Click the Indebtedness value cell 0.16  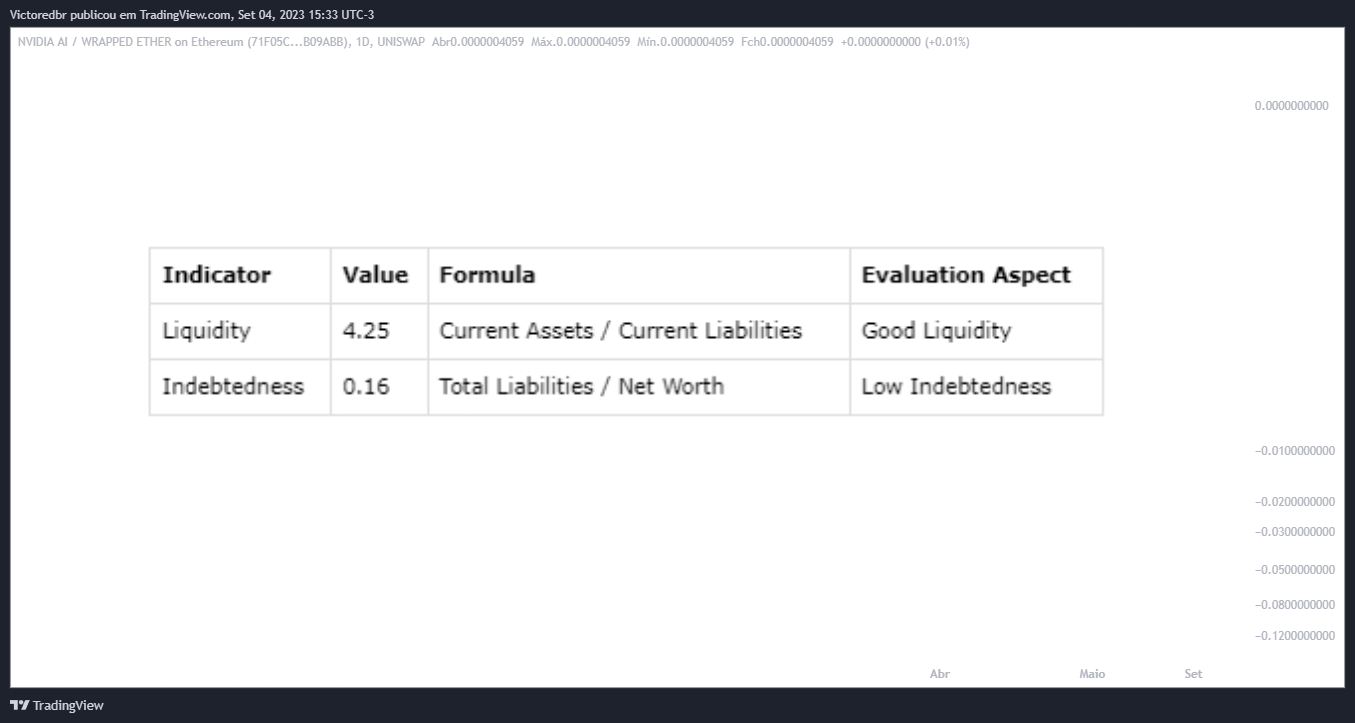(366, 387)
